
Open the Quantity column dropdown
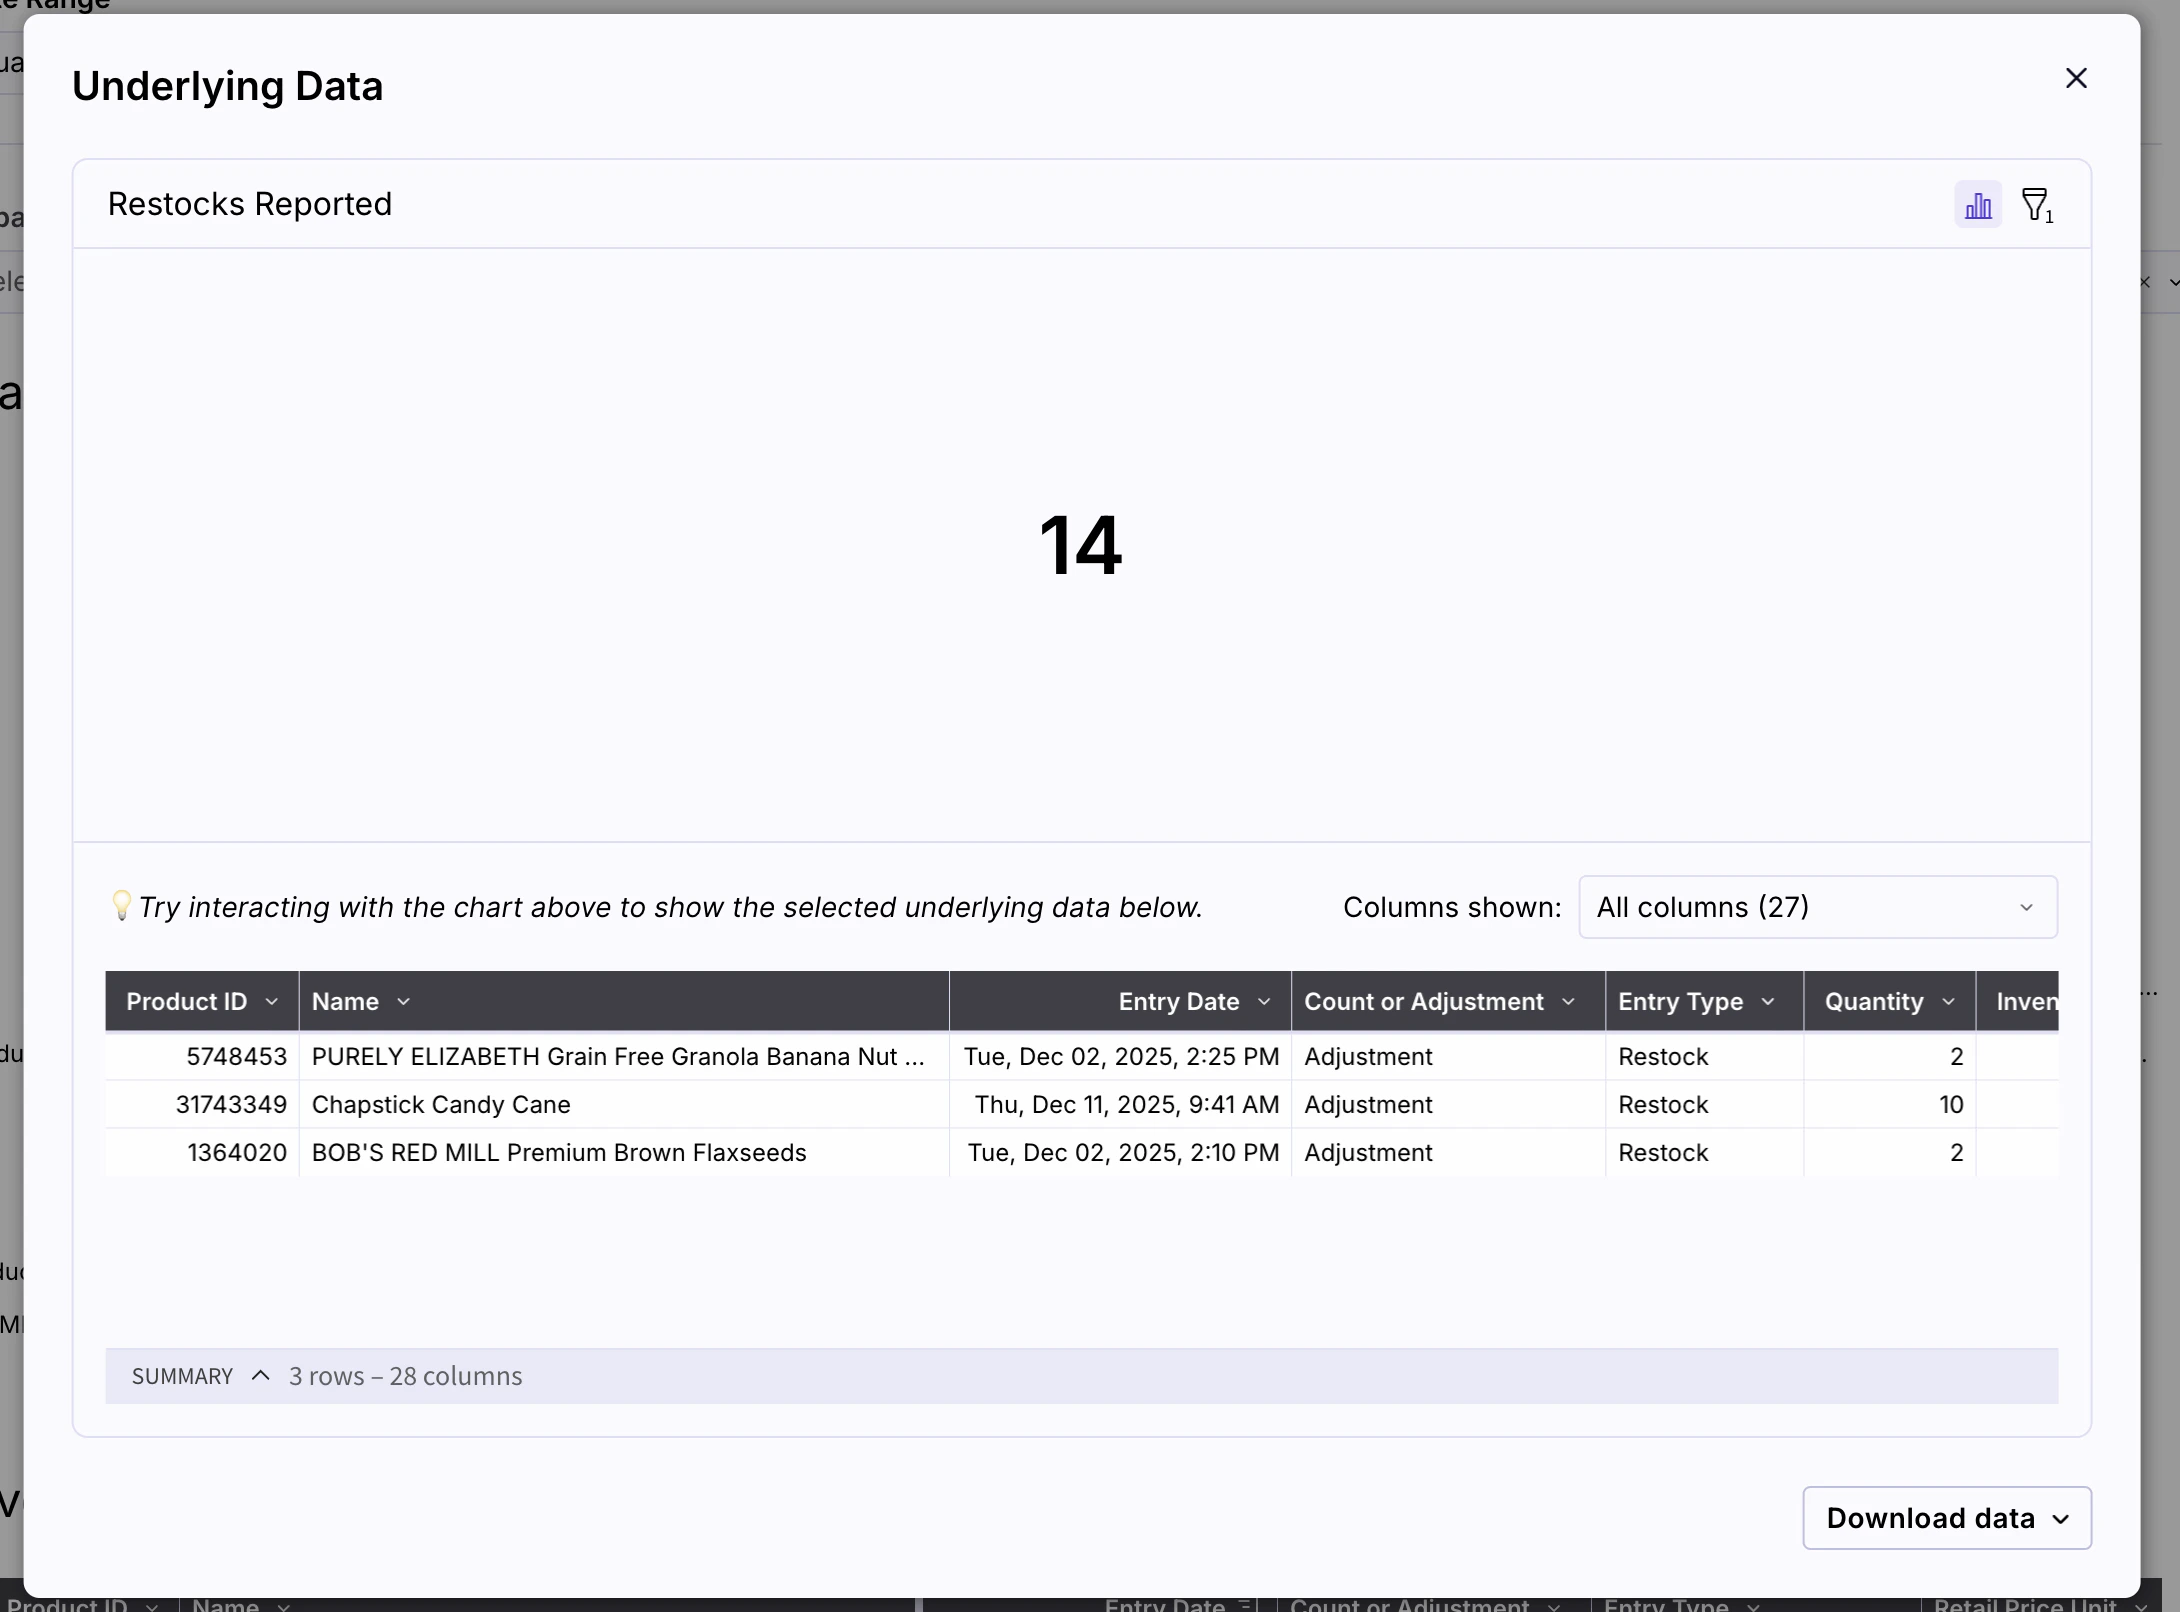pos(1948,1001)
